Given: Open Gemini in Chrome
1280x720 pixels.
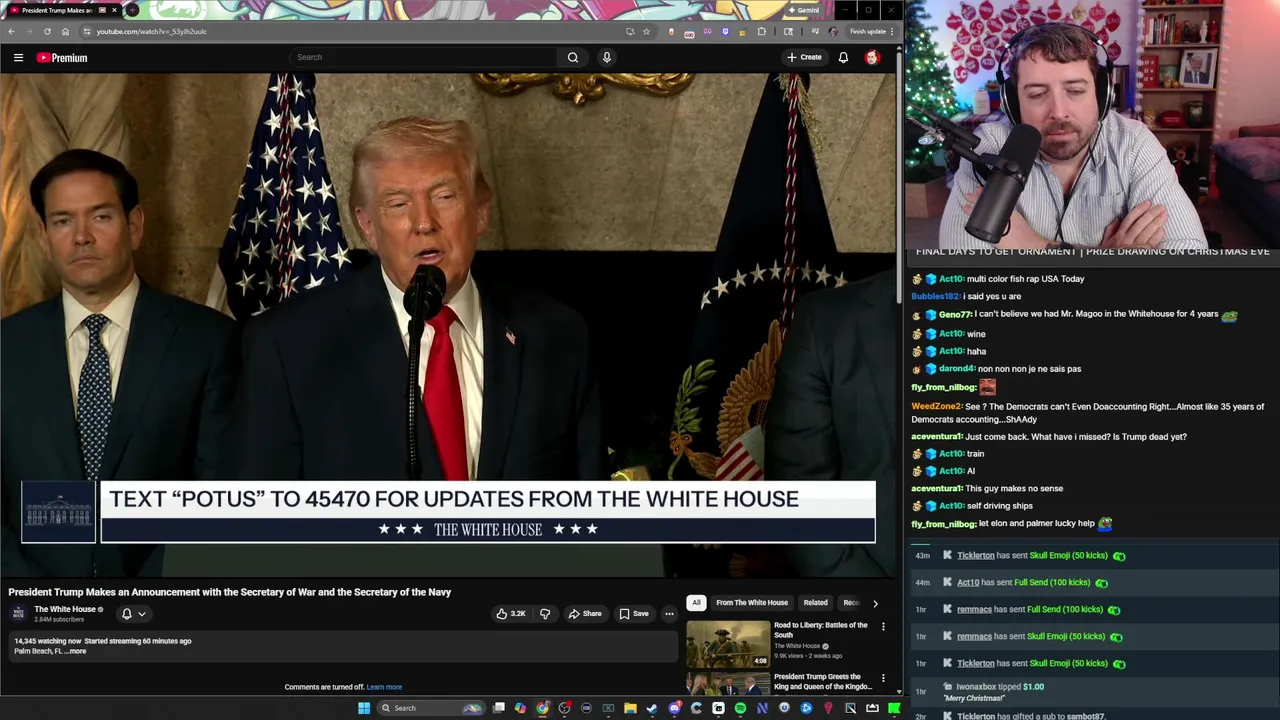Looking at the screenshot, I should tap(803, 10).
